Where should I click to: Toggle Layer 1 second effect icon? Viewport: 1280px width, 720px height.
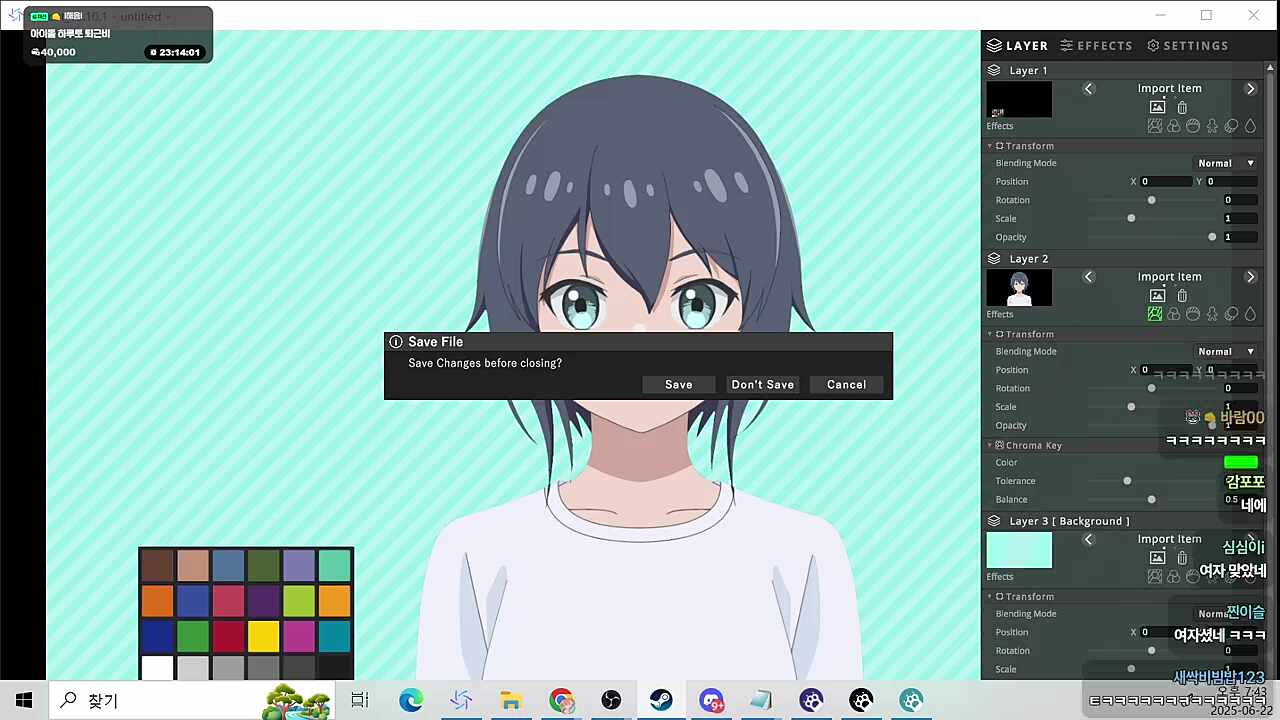[1174, 126]
